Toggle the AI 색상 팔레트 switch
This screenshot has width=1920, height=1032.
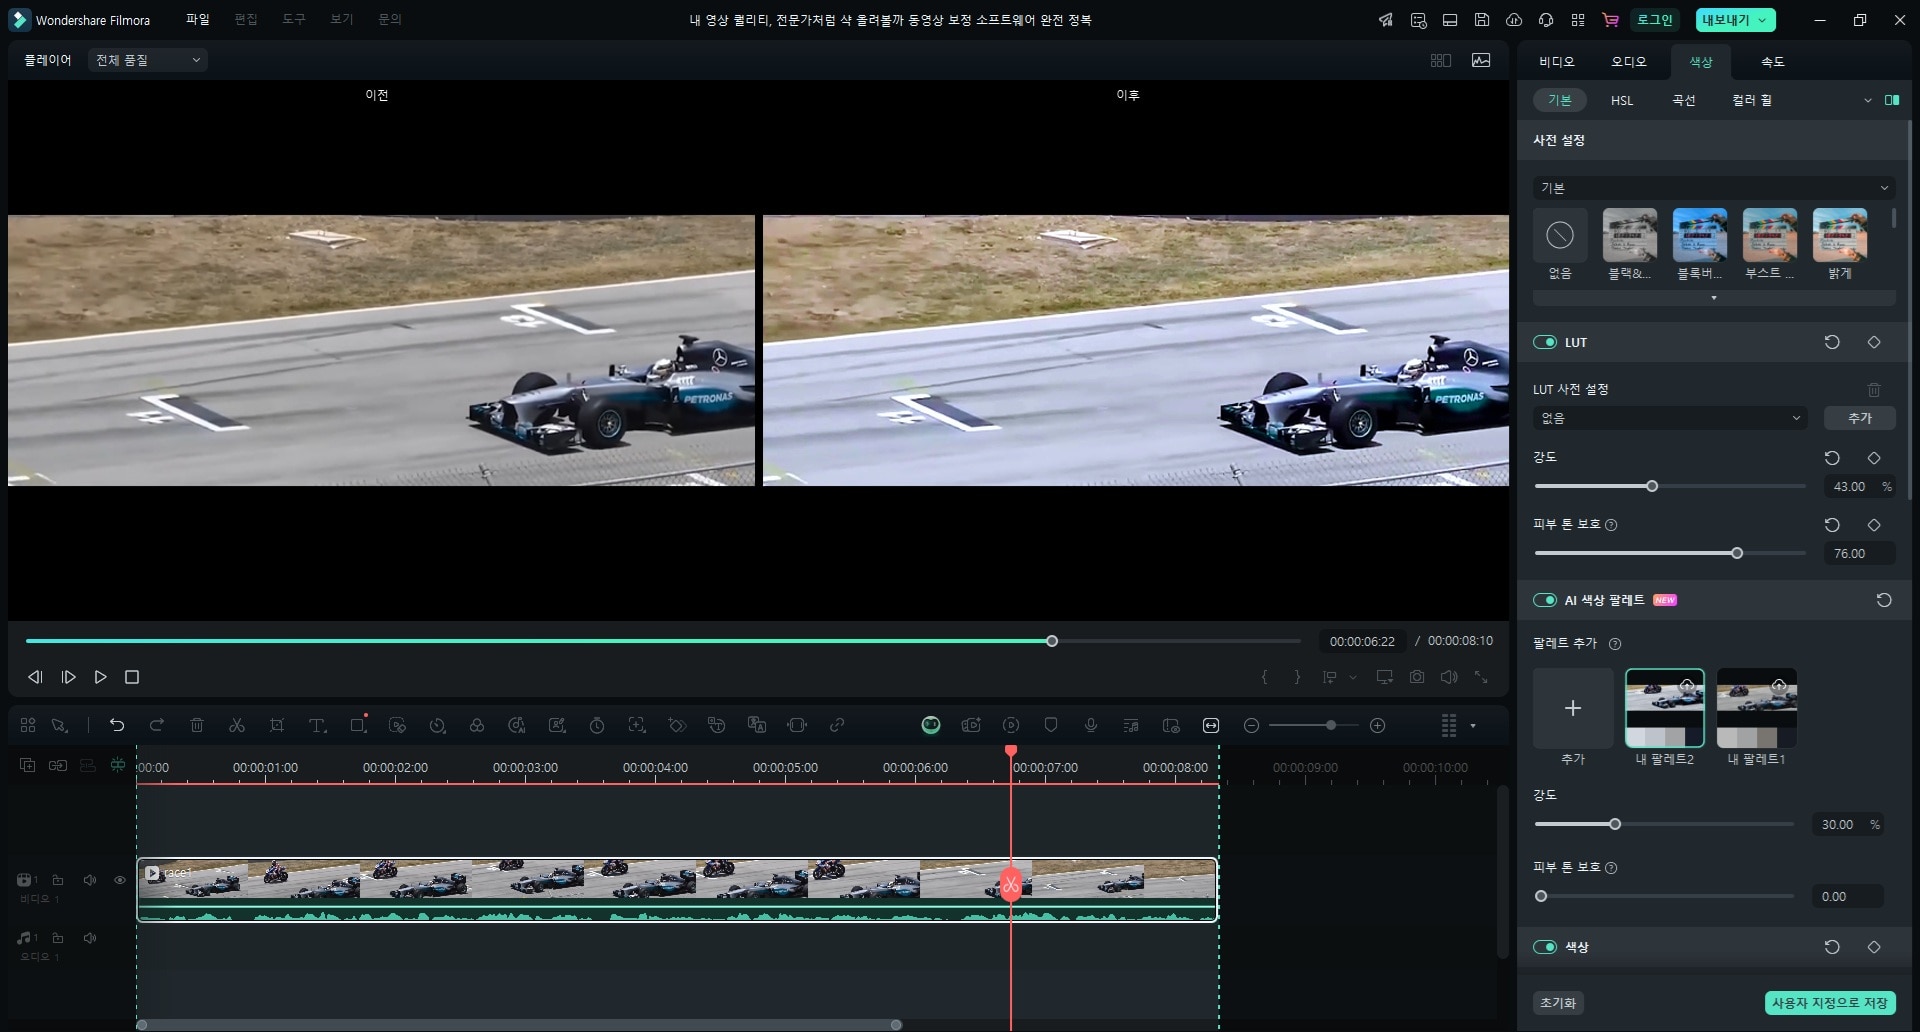(x=1545, y=600)
